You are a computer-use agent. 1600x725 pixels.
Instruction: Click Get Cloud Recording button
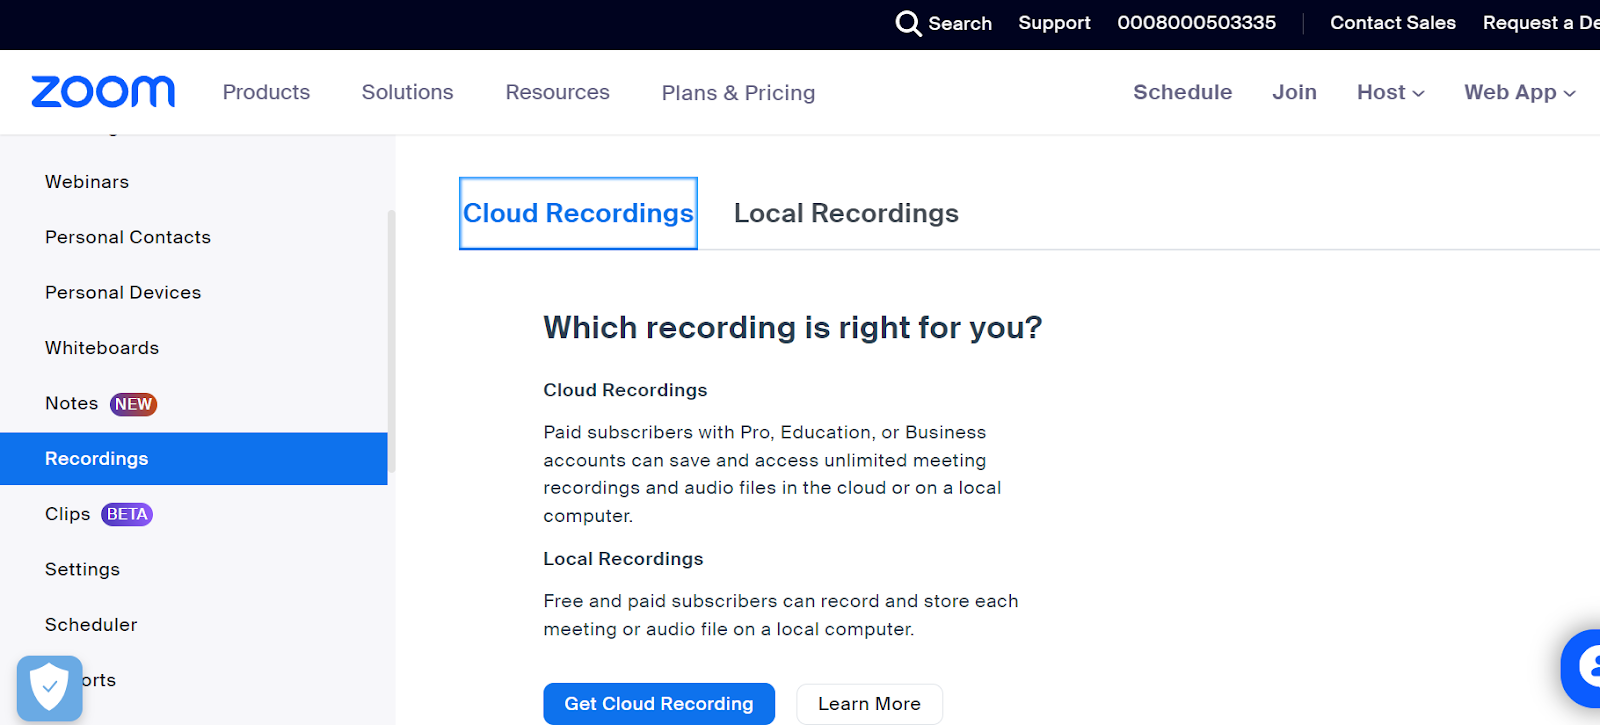659,704
